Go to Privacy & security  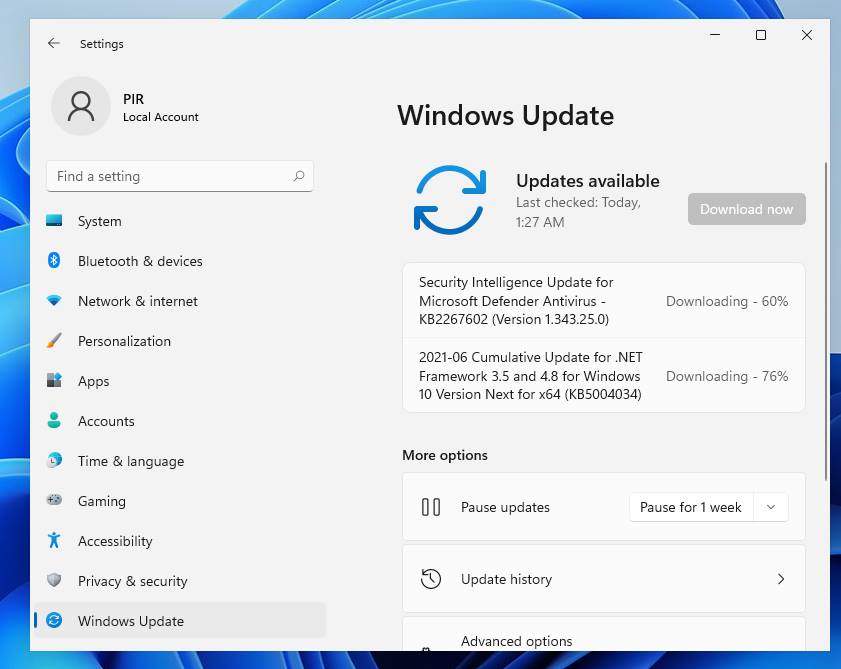pyautogui.click(x=180, y=580)
